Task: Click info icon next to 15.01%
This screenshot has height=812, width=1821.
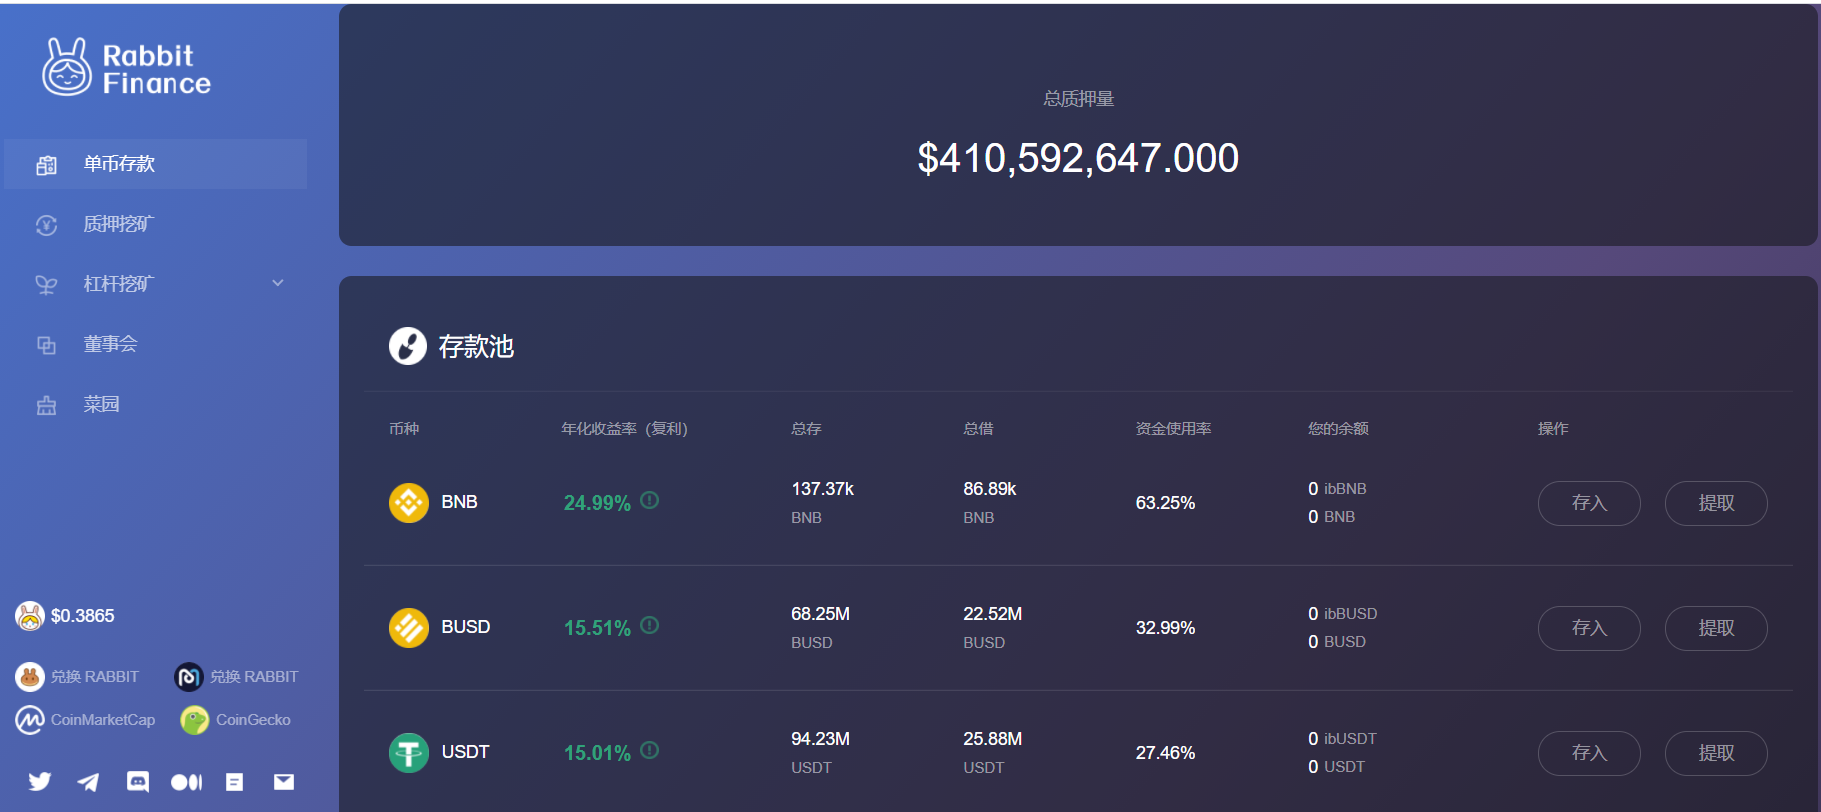Action: (x=650, y=750)
